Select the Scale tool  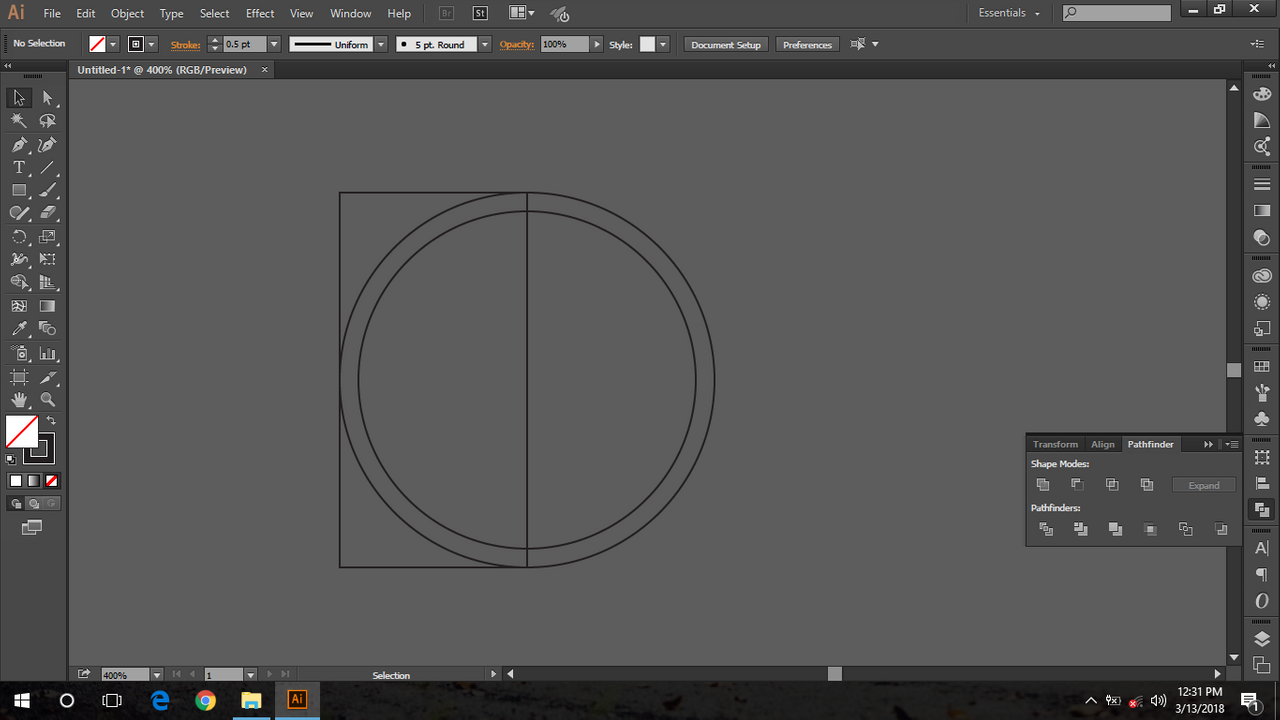(47, 237)
